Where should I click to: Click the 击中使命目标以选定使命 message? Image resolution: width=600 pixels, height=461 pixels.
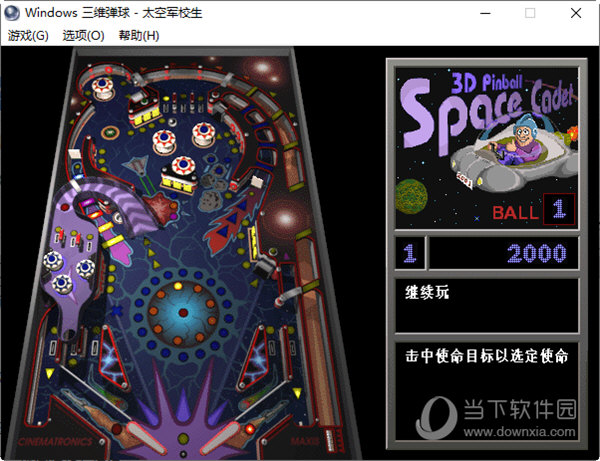(487, 356)
